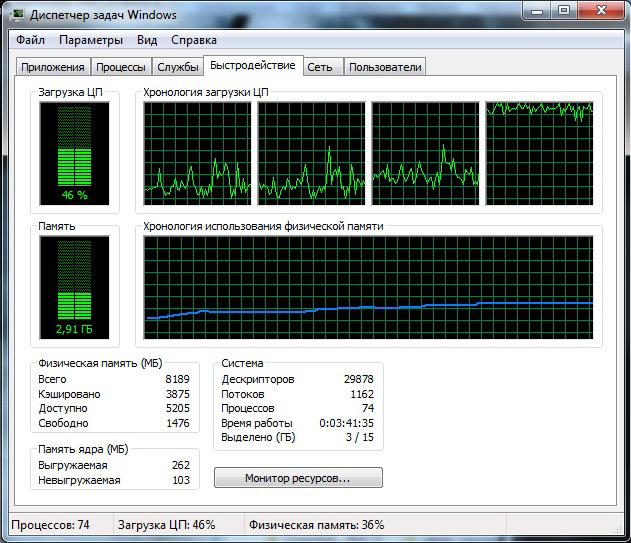631x543 pixels.
Task: Click the memory gauge showing 2,91 ГБ
Action: coord(74,287)
